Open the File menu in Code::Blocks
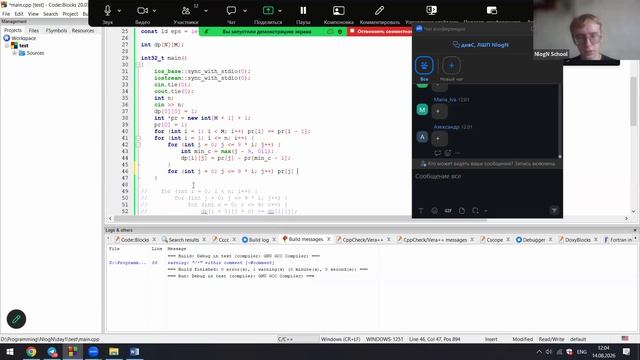 pos(6,14)
